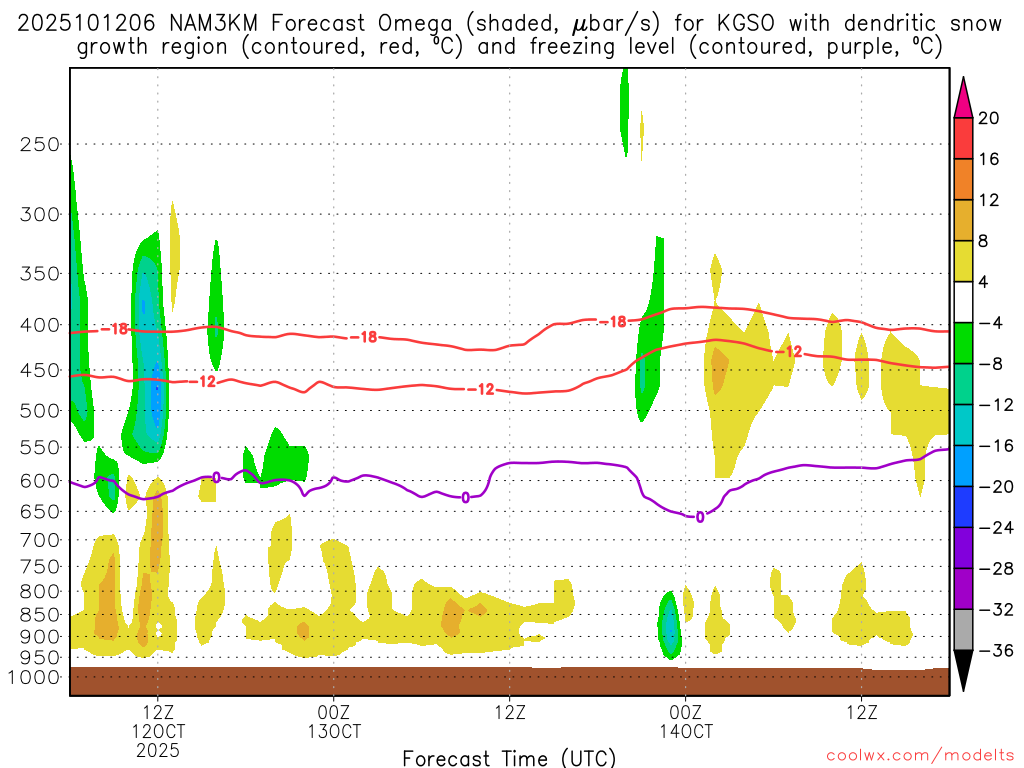Click the 13OCT date label on the time axis
Viewport: 1024px width, 768px height.
pos(334,731)
